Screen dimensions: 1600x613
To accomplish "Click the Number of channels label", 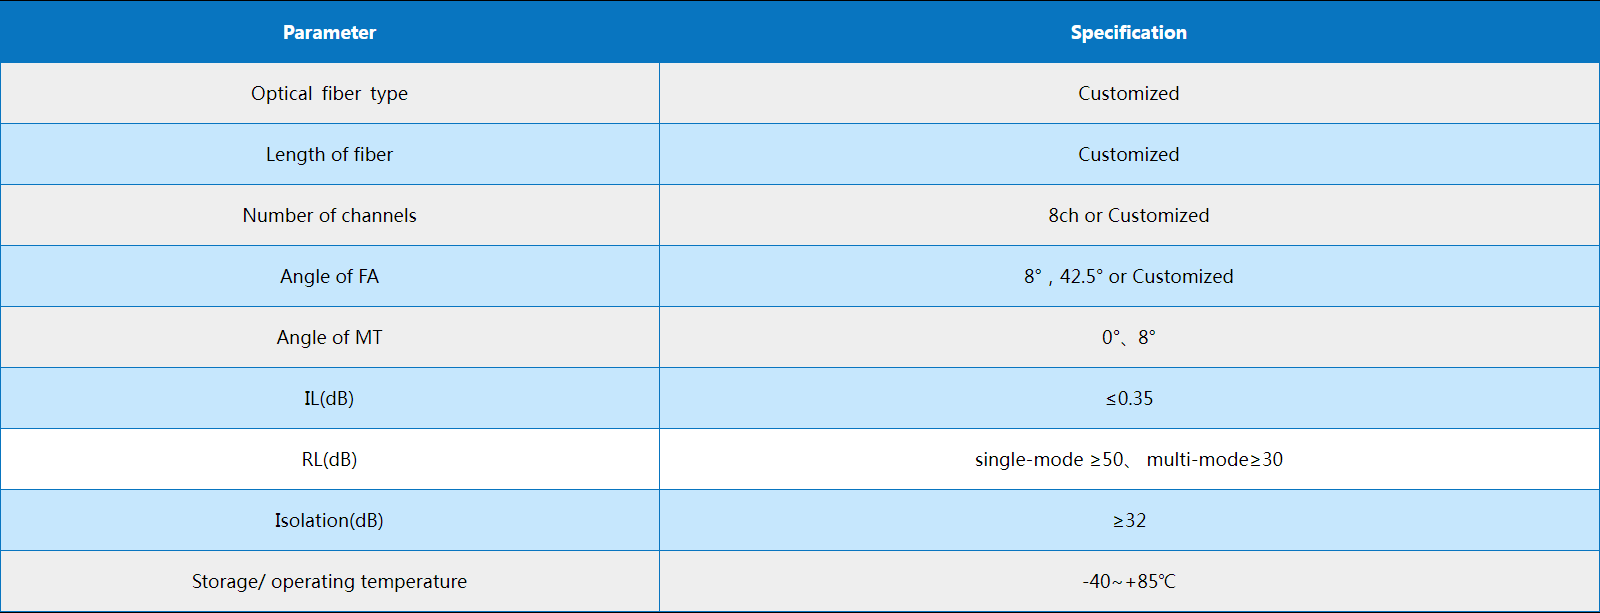I will point(329,215).
